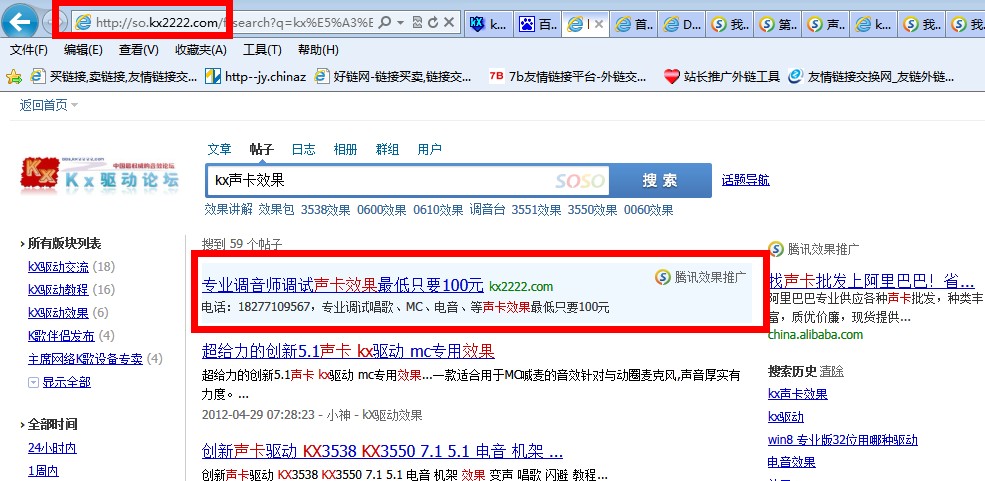Open the http--jy.chinaz bookmark
Screen dimensions: 985x481
pos(256,77)
